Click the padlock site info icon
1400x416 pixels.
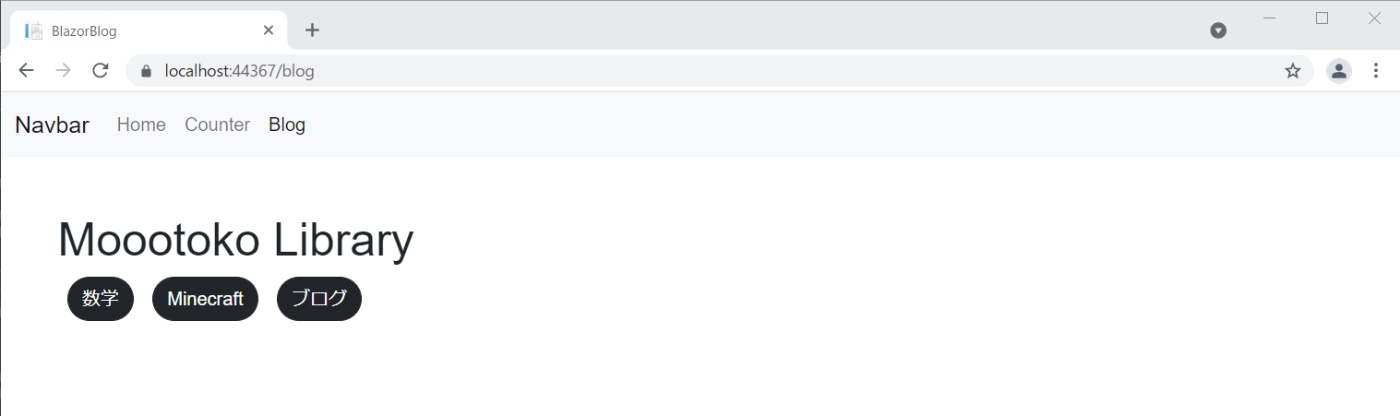(x=146, y=71)
